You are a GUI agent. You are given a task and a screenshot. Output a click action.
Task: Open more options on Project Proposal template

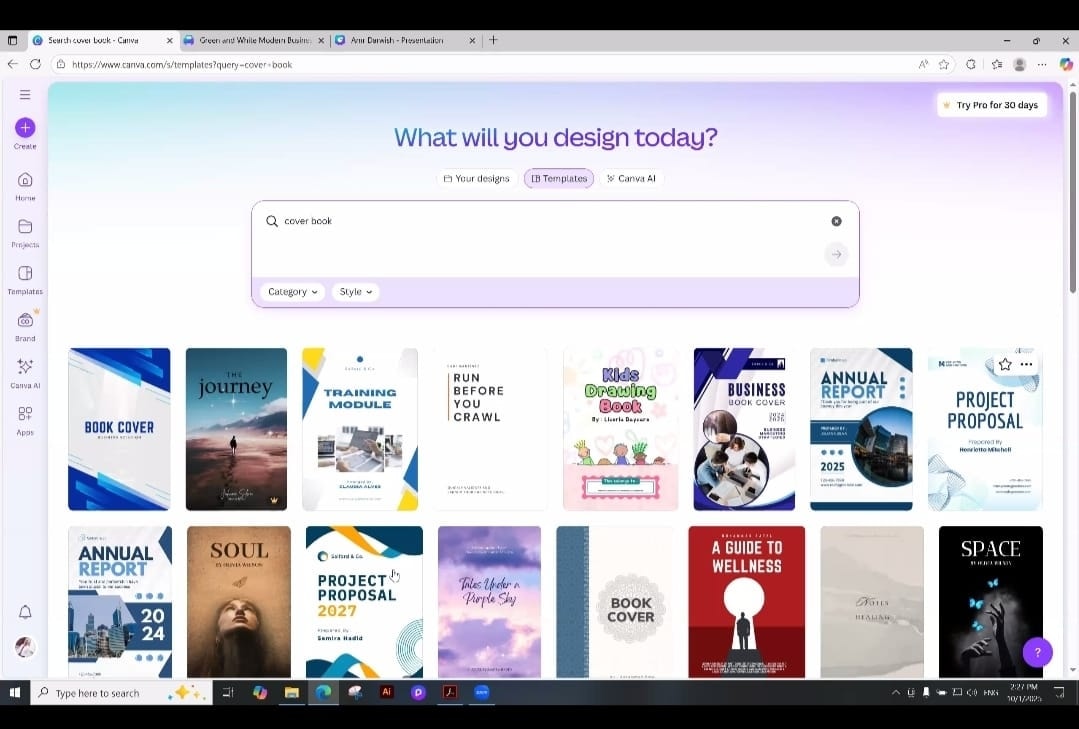pos(1027,365)
